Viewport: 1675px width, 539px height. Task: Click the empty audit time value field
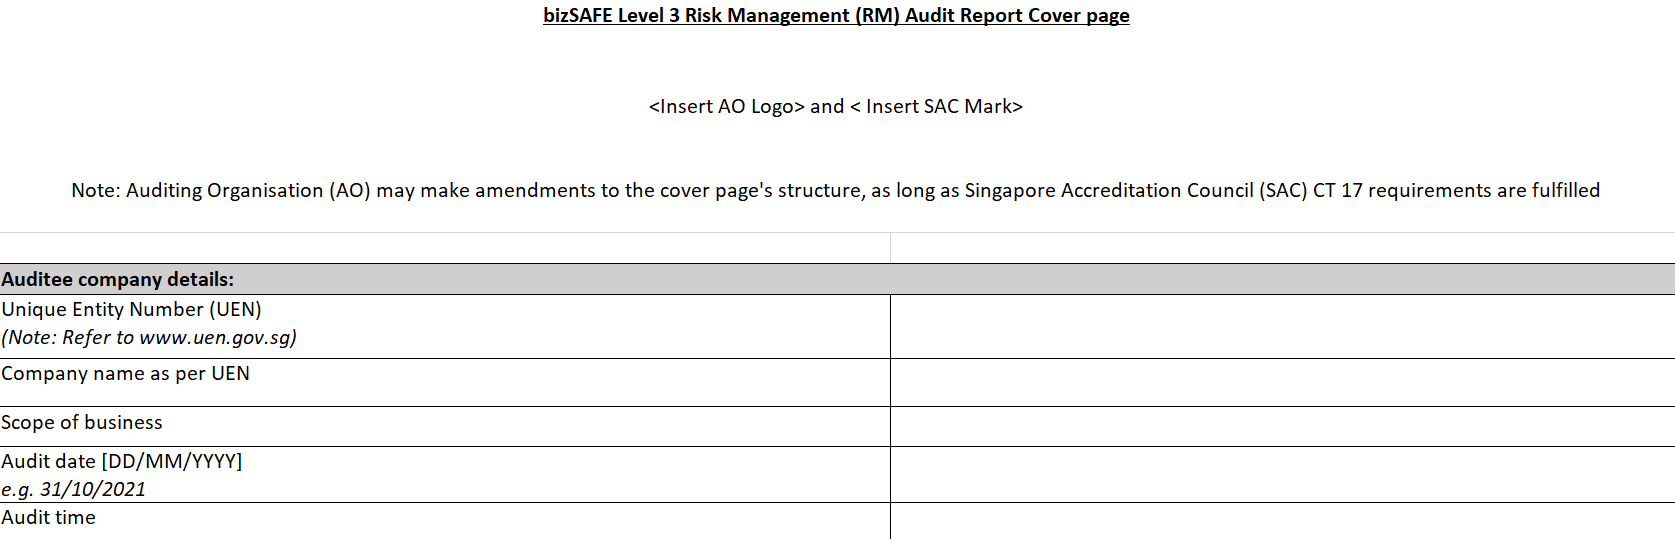[x=1282, y=520]
